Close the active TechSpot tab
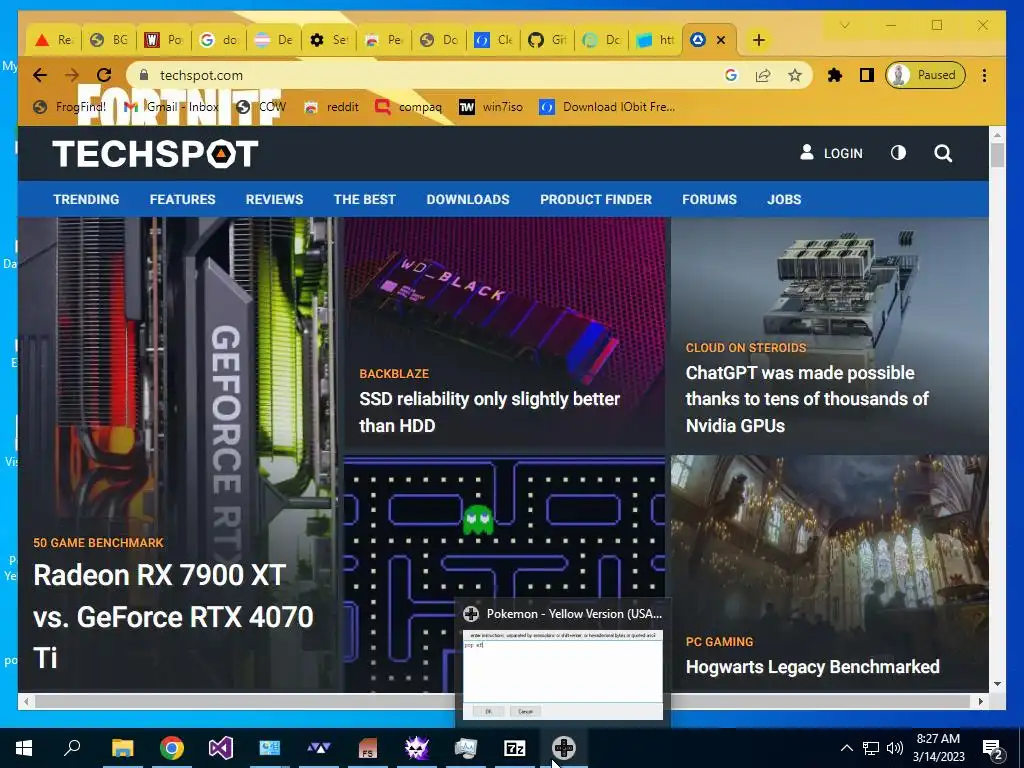The image size is (1024, 768). [x=721, y=40]
